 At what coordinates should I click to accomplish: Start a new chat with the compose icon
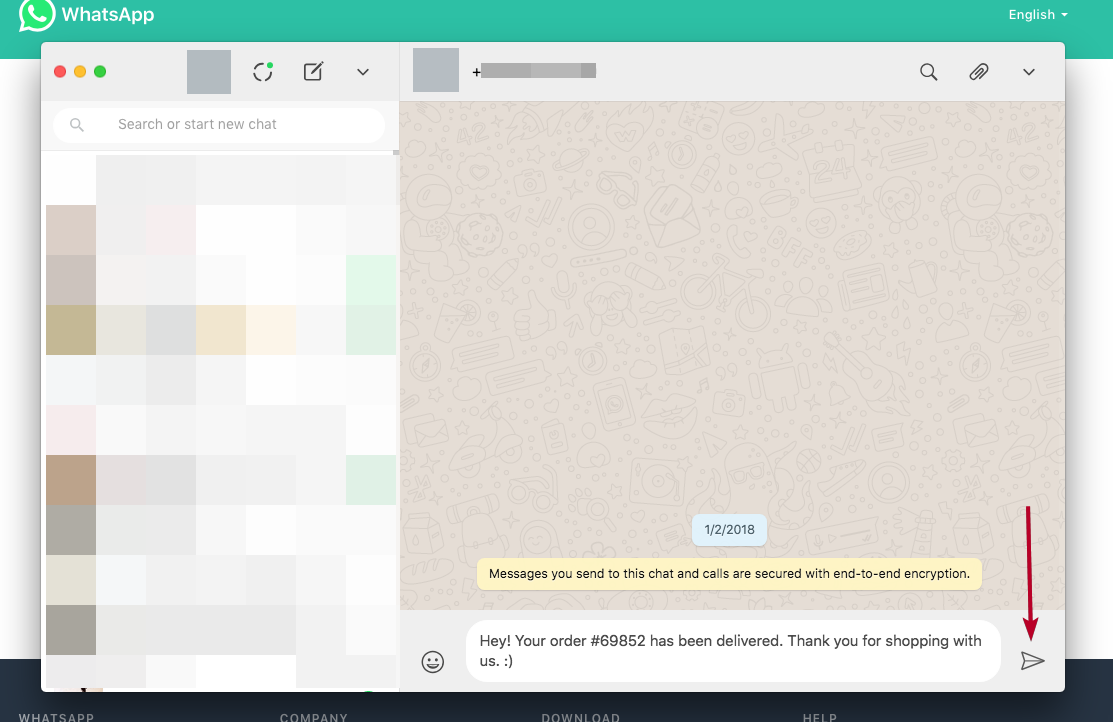click(x=313, y=72)
